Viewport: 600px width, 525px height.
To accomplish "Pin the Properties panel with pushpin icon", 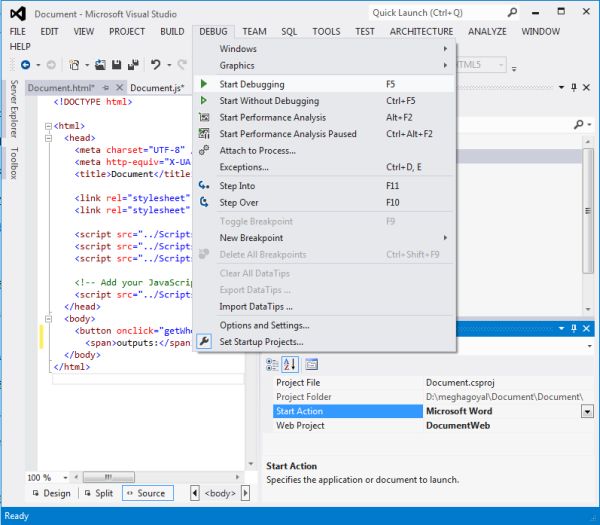I will point(573,328).
